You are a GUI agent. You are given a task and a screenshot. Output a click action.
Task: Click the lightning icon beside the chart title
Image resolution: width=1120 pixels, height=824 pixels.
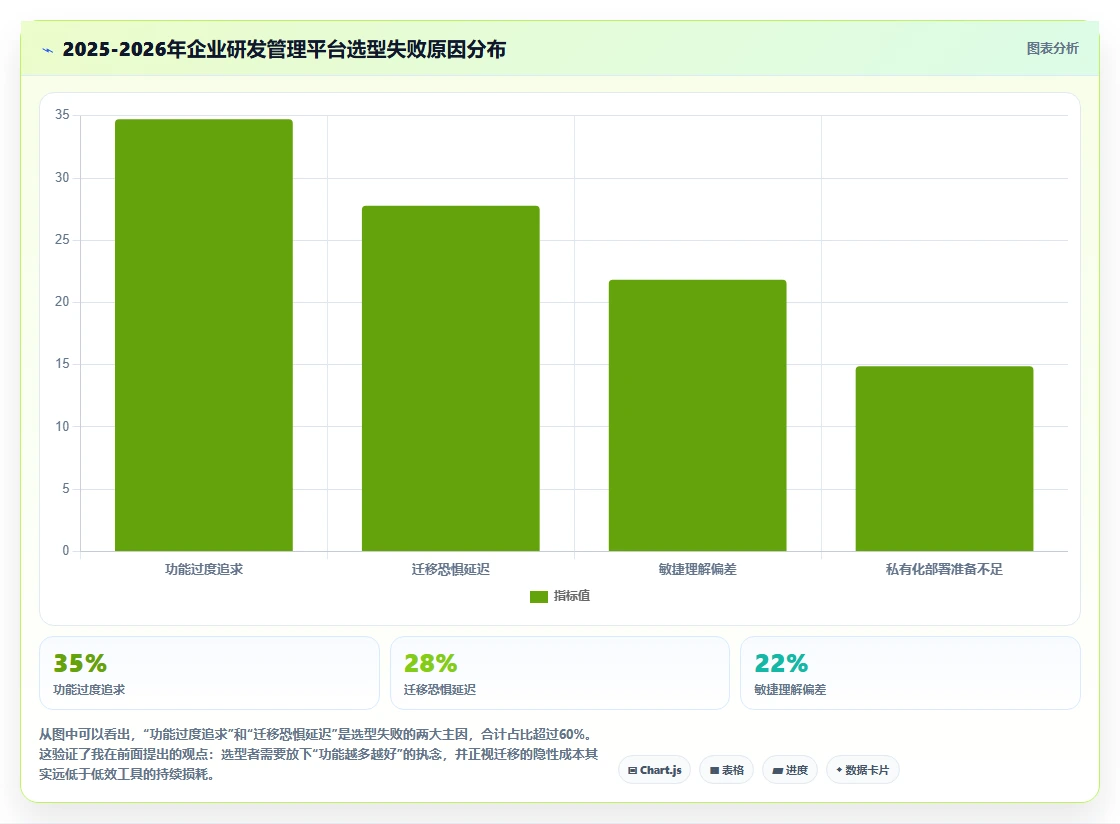coord(48,50)
